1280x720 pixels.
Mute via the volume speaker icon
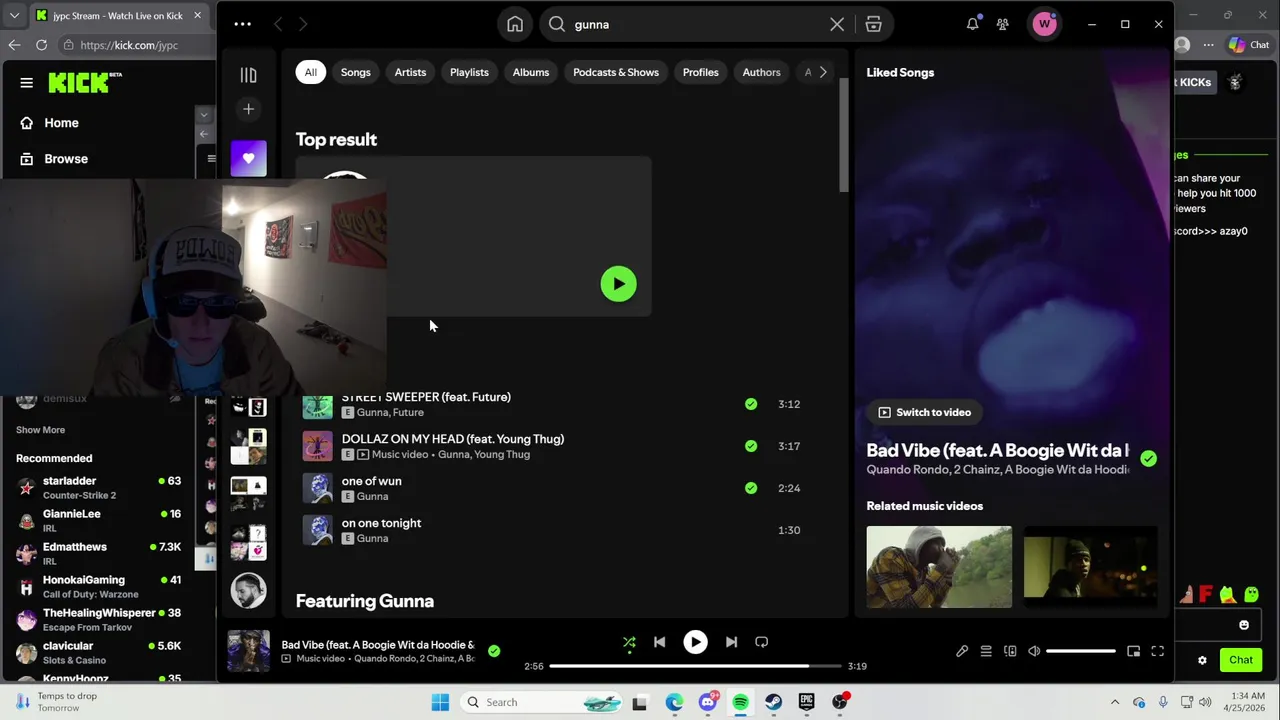tap(1034, 651)
